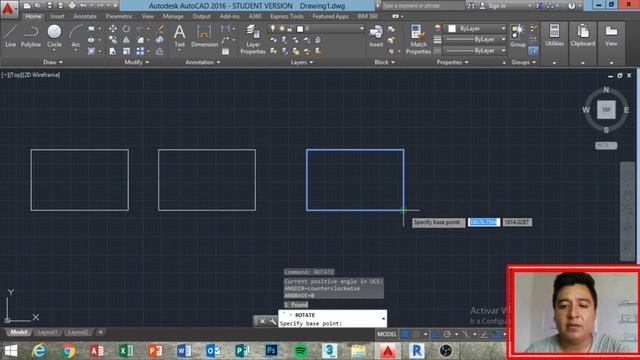Expand the Block panel
This screenshot has height=360, width=640.
click(x=384, y=62)
